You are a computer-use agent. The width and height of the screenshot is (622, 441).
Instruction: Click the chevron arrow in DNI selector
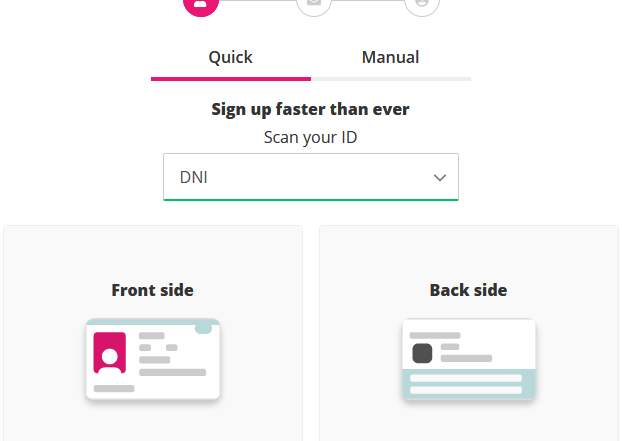[440, 178]
